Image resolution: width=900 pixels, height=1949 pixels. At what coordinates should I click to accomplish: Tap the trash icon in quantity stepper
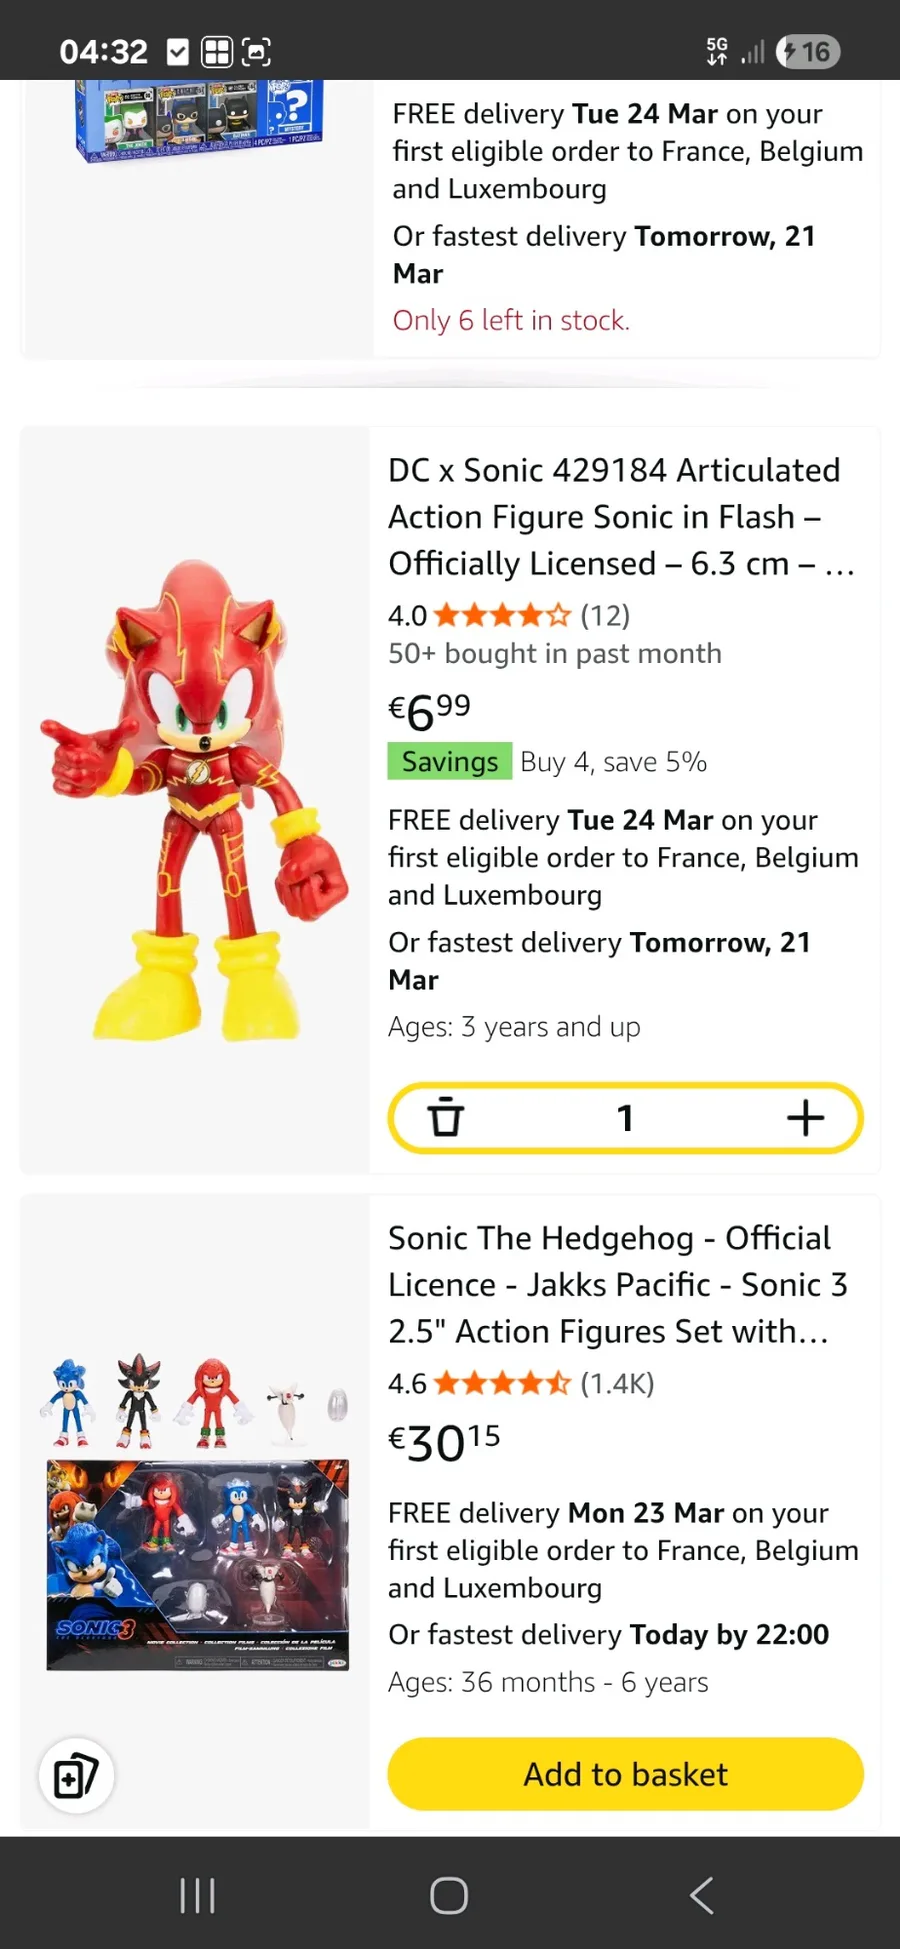446,1118
